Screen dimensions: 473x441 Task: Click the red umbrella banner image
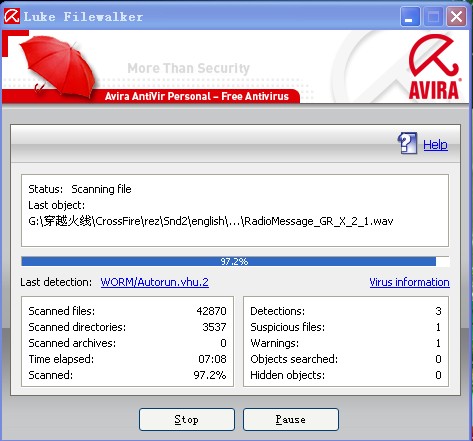click(58, 67)
